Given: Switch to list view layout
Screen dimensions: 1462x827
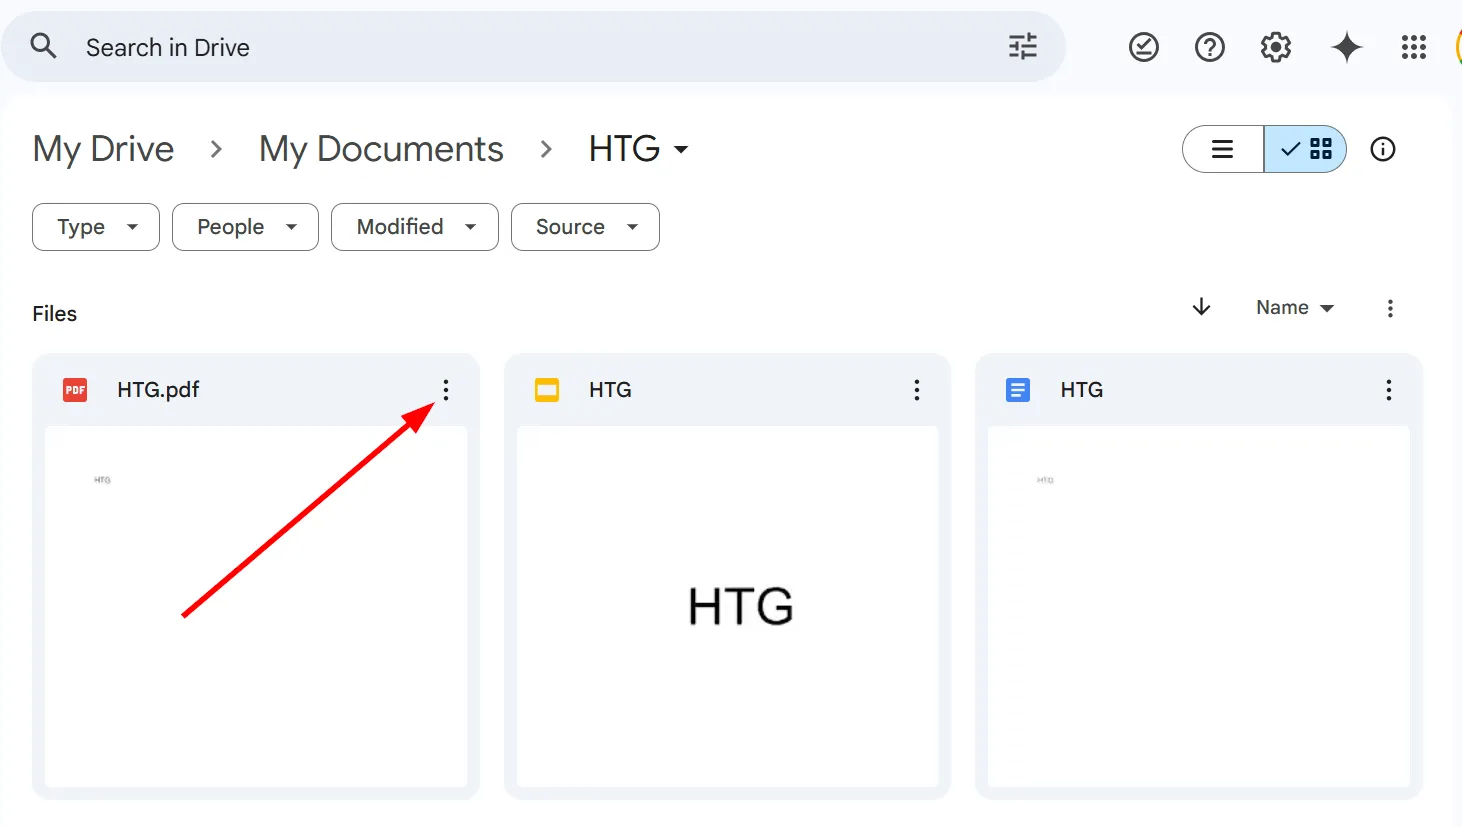Looking at the screenshot, I should tap(1222, 148).
